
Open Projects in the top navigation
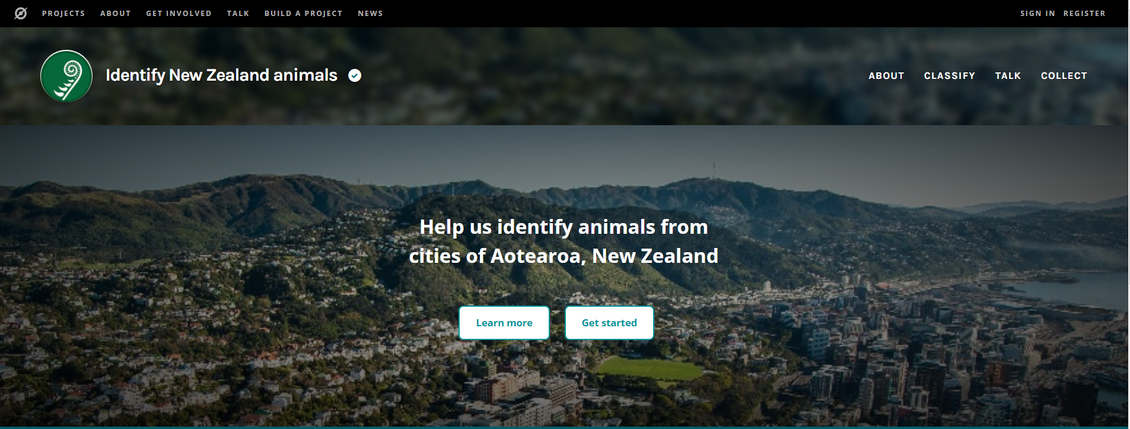pyautogui.click(x=63, y=14)
